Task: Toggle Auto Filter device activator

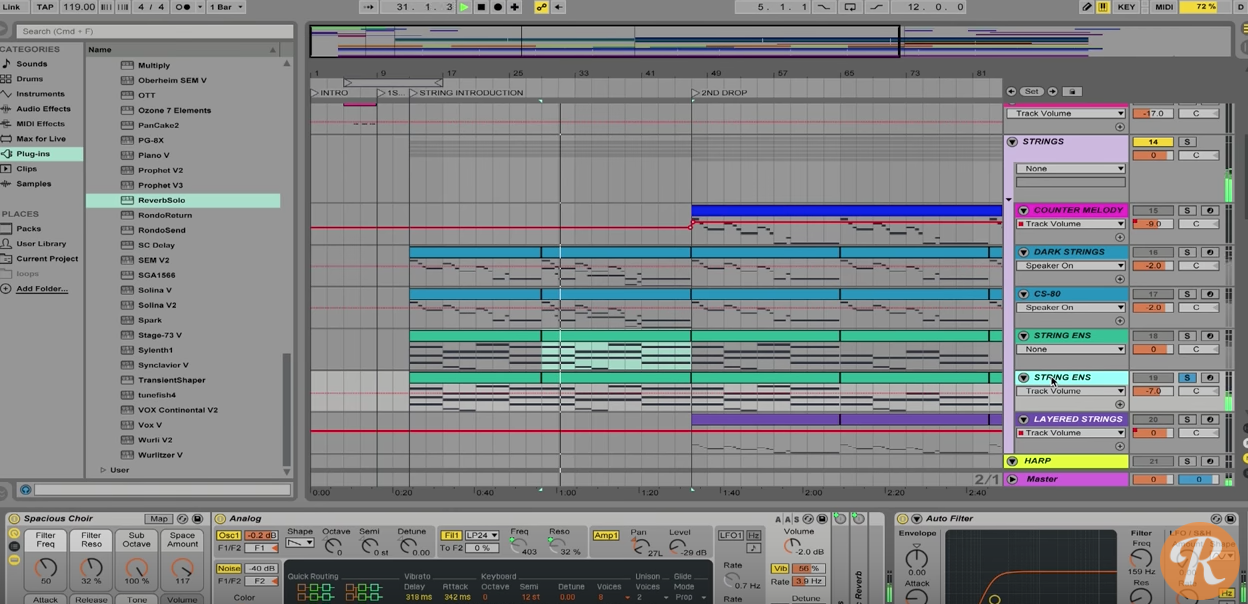Action: point(902,519)
